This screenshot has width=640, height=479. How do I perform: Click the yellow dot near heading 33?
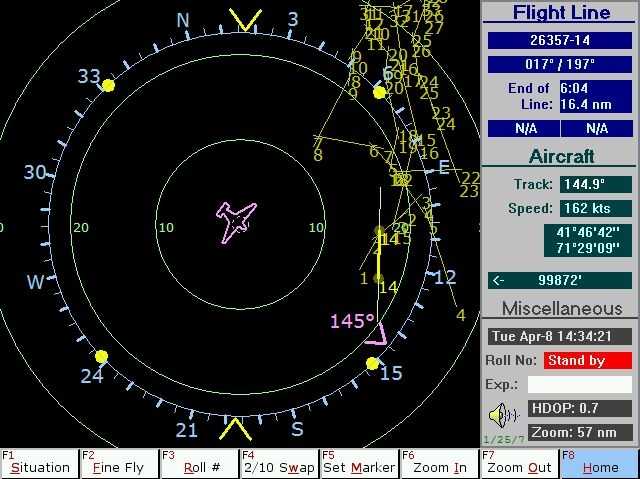(108, 86)
